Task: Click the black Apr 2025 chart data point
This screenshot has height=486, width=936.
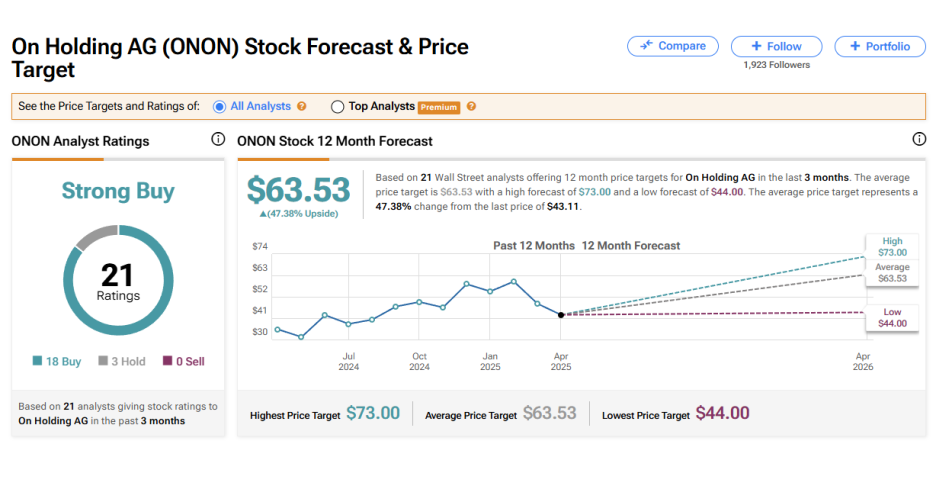Action: [561, 315]
